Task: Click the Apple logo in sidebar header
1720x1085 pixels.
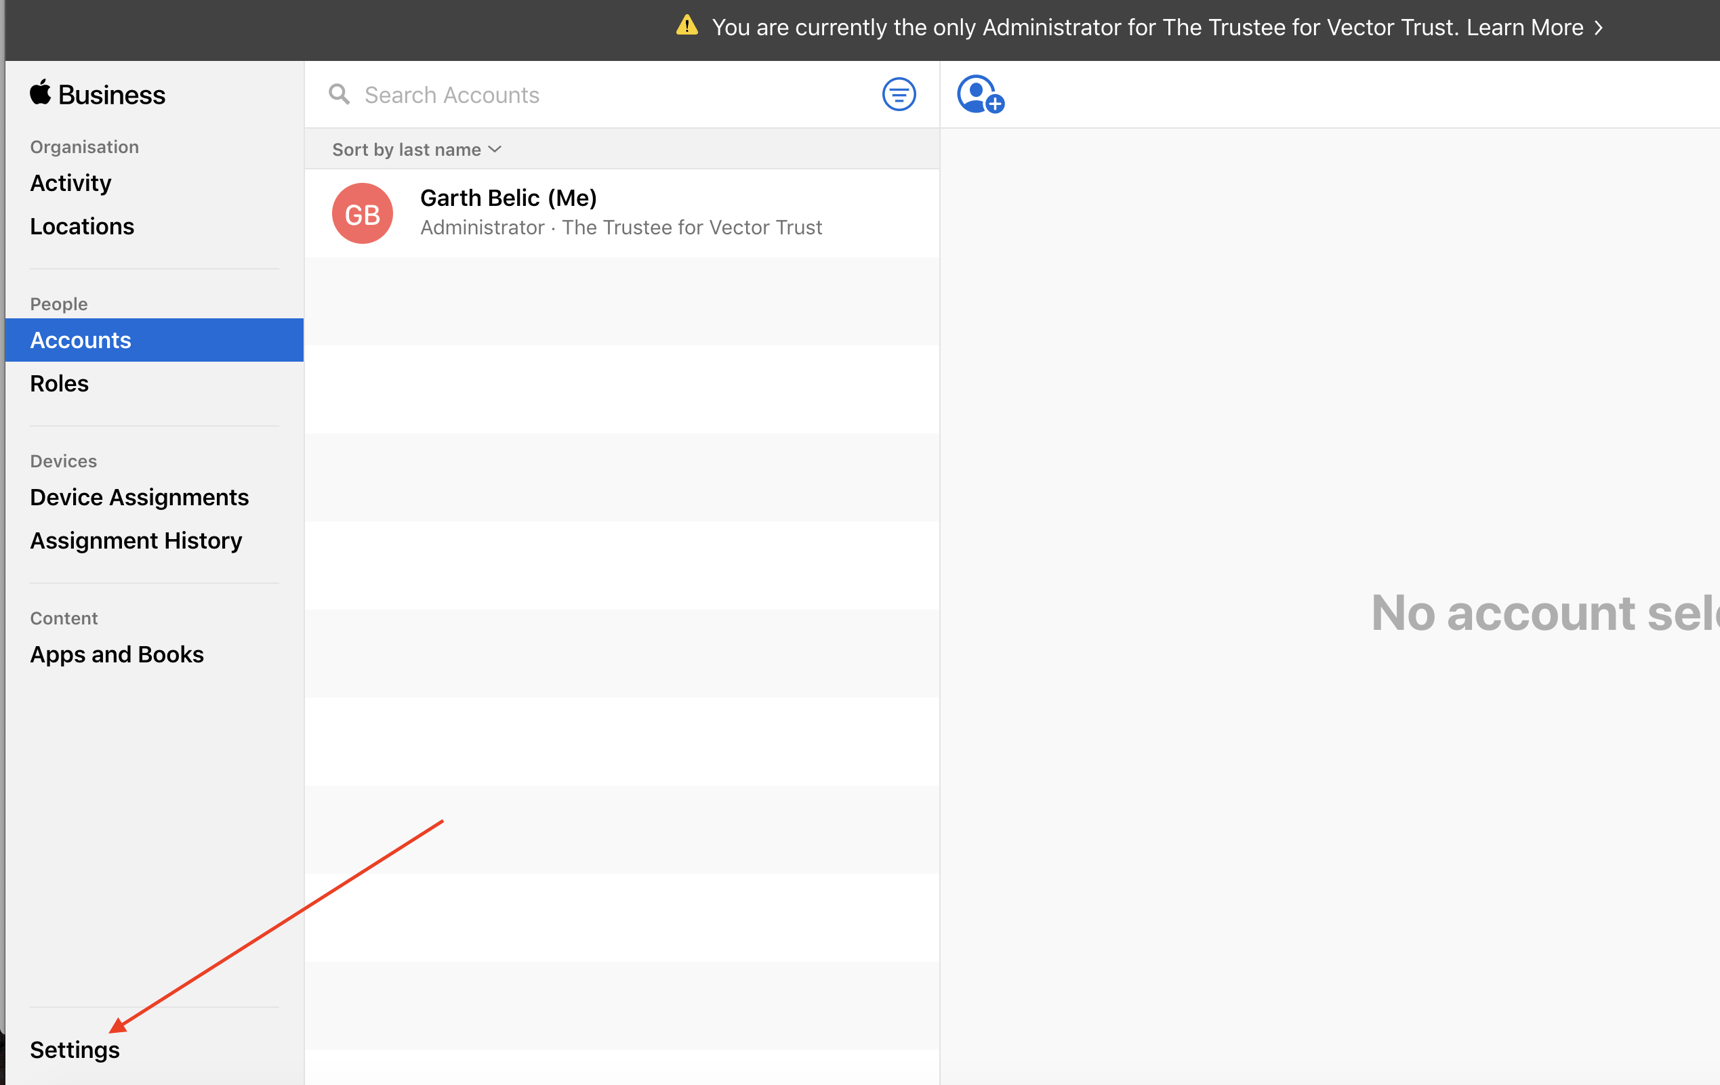Action: click(x=40, y=93)
